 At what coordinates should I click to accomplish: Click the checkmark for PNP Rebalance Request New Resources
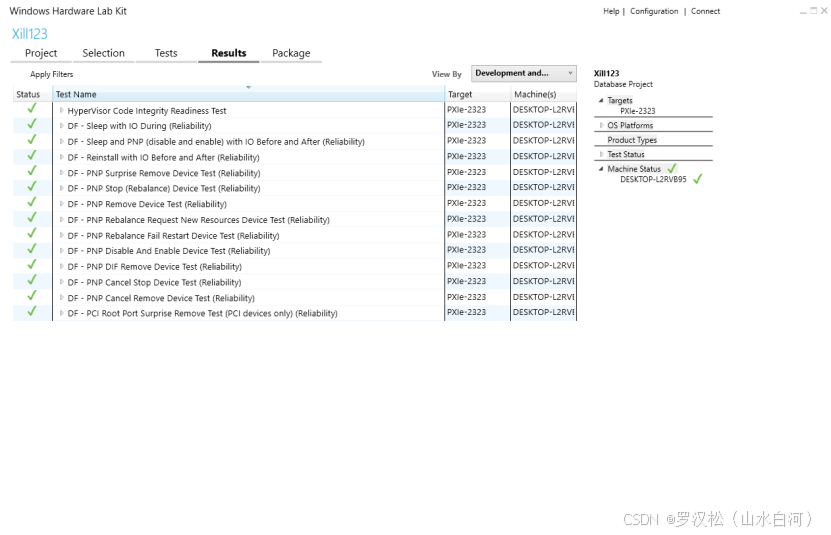pyautogui.click(x=32, y=217)
